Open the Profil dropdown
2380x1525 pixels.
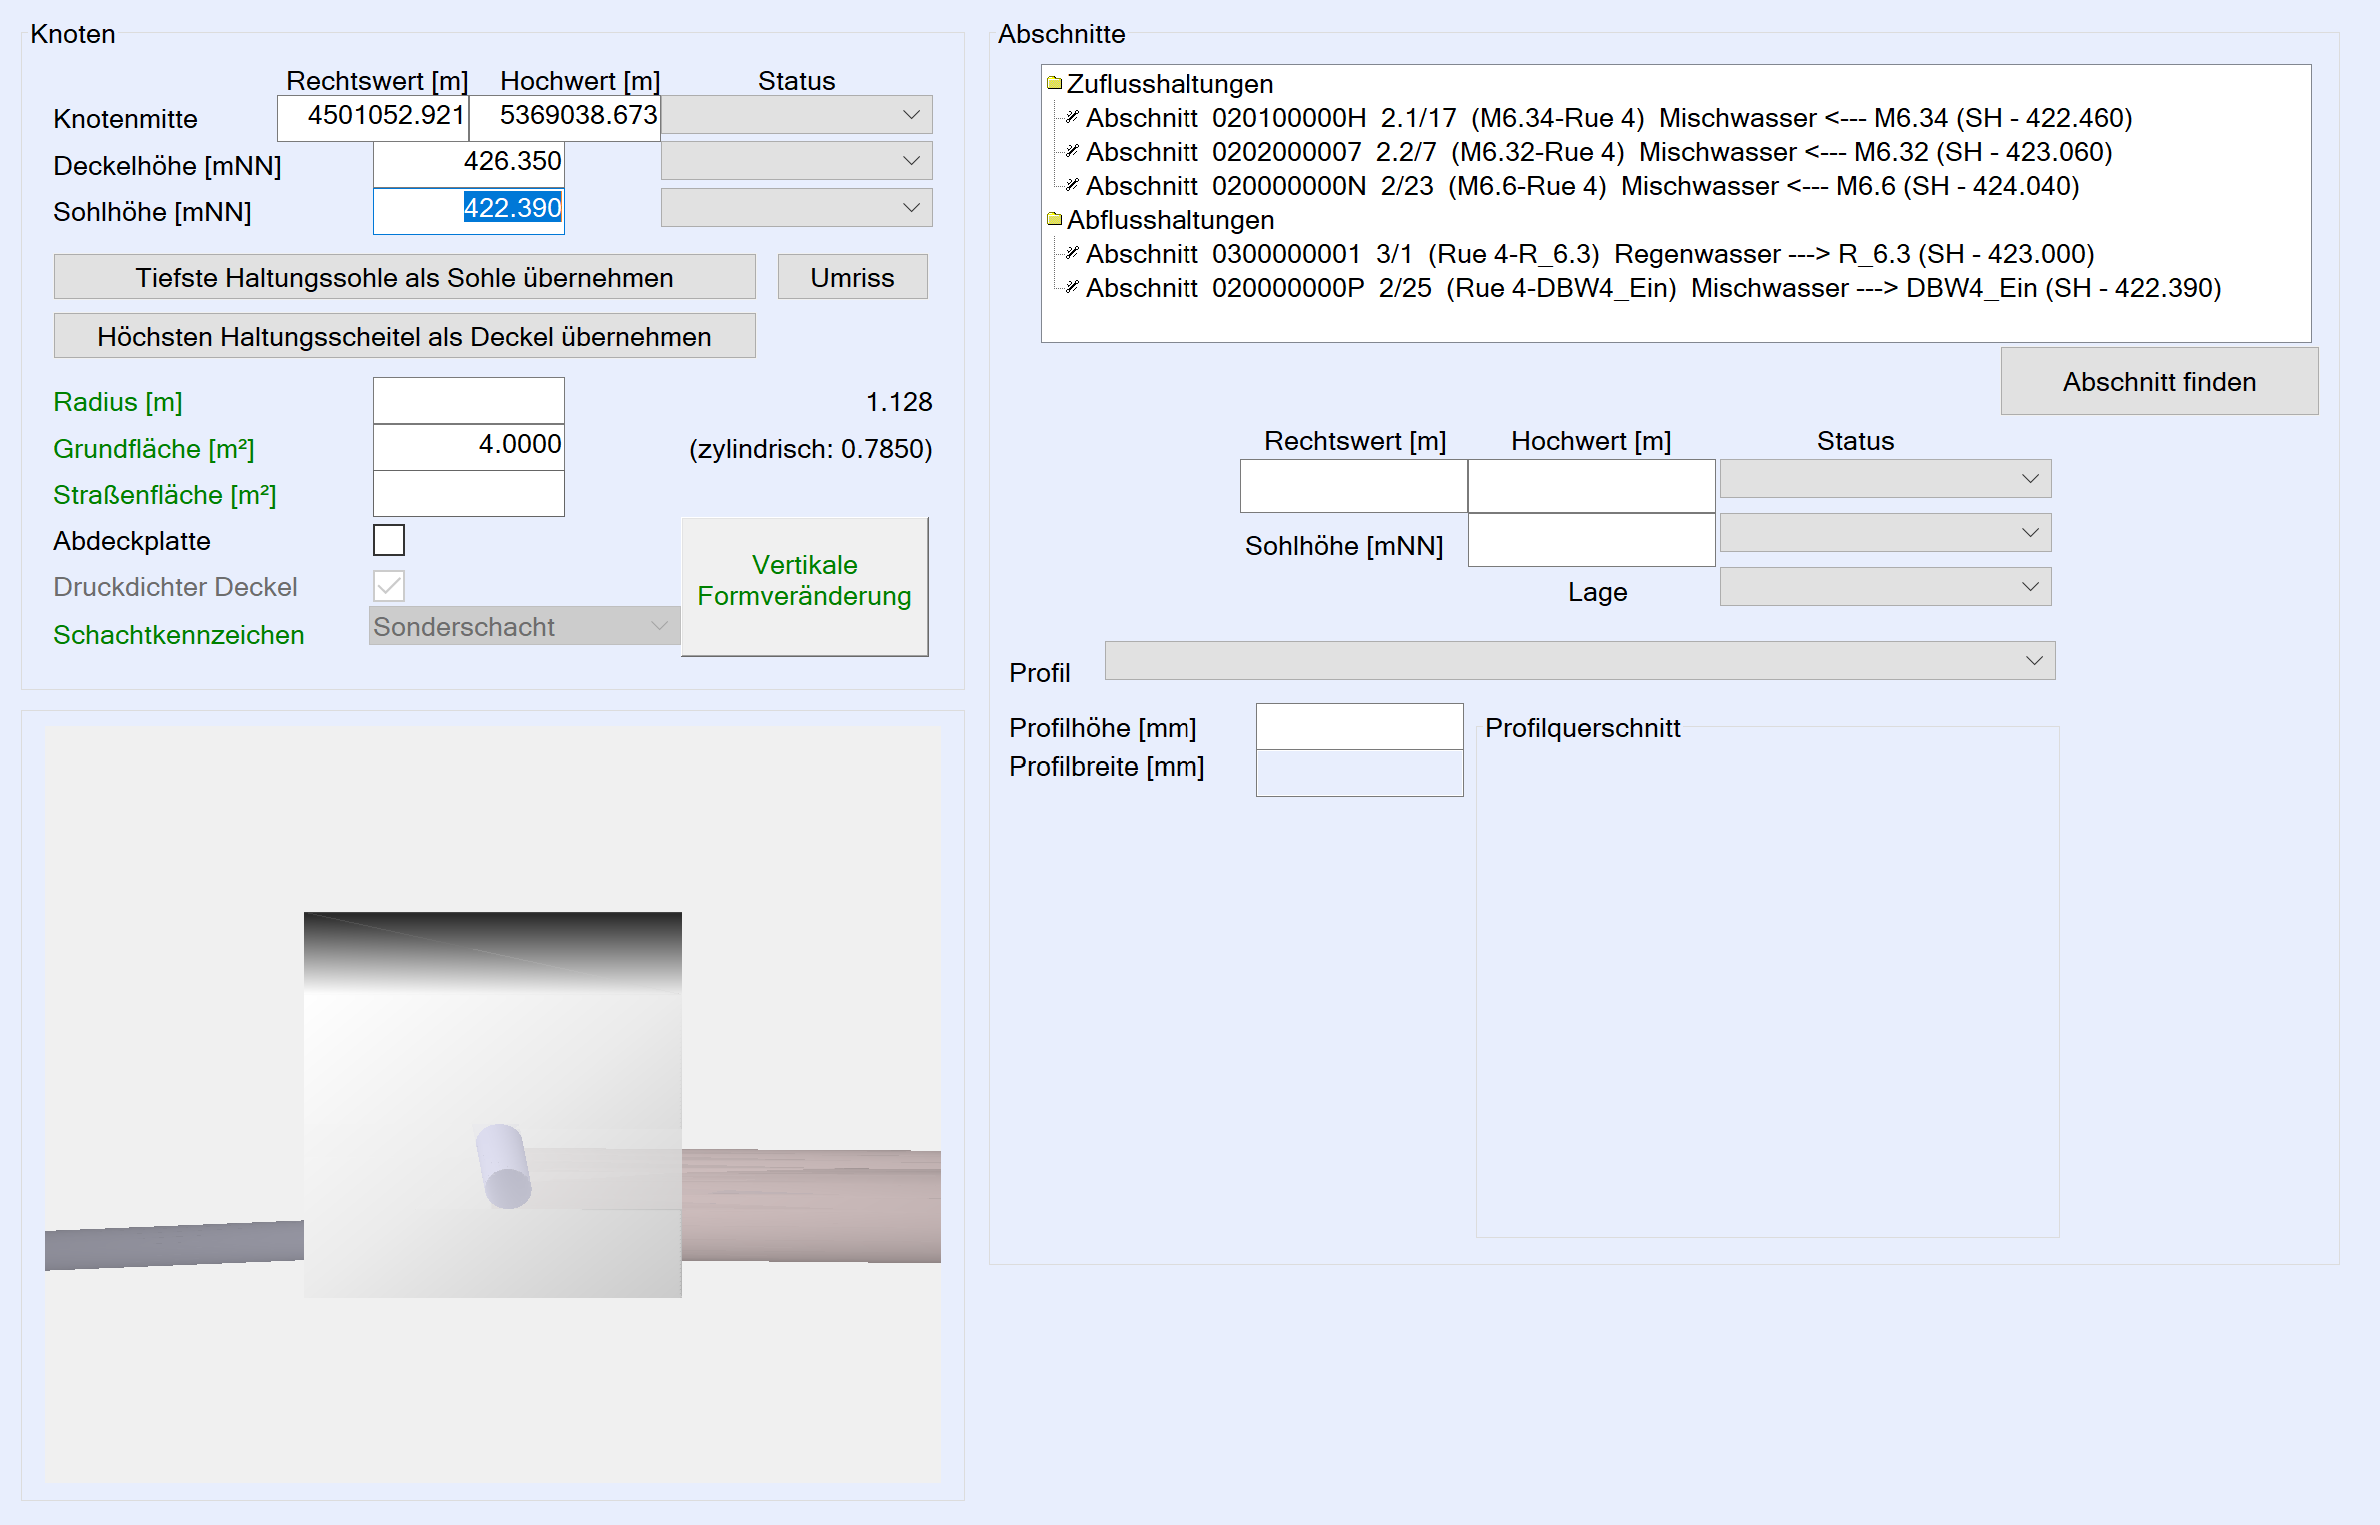pyautogui.click(x=1579, y=661)
